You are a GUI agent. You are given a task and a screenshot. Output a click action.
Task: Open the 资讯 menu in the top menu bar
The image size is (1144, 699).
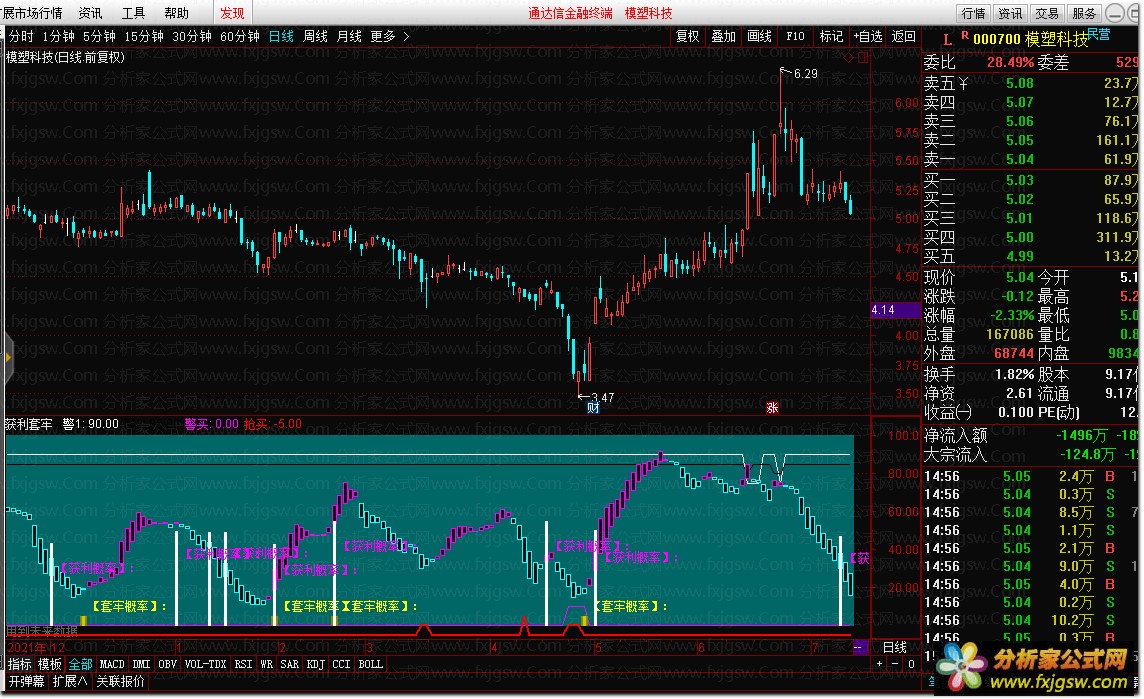90,13
